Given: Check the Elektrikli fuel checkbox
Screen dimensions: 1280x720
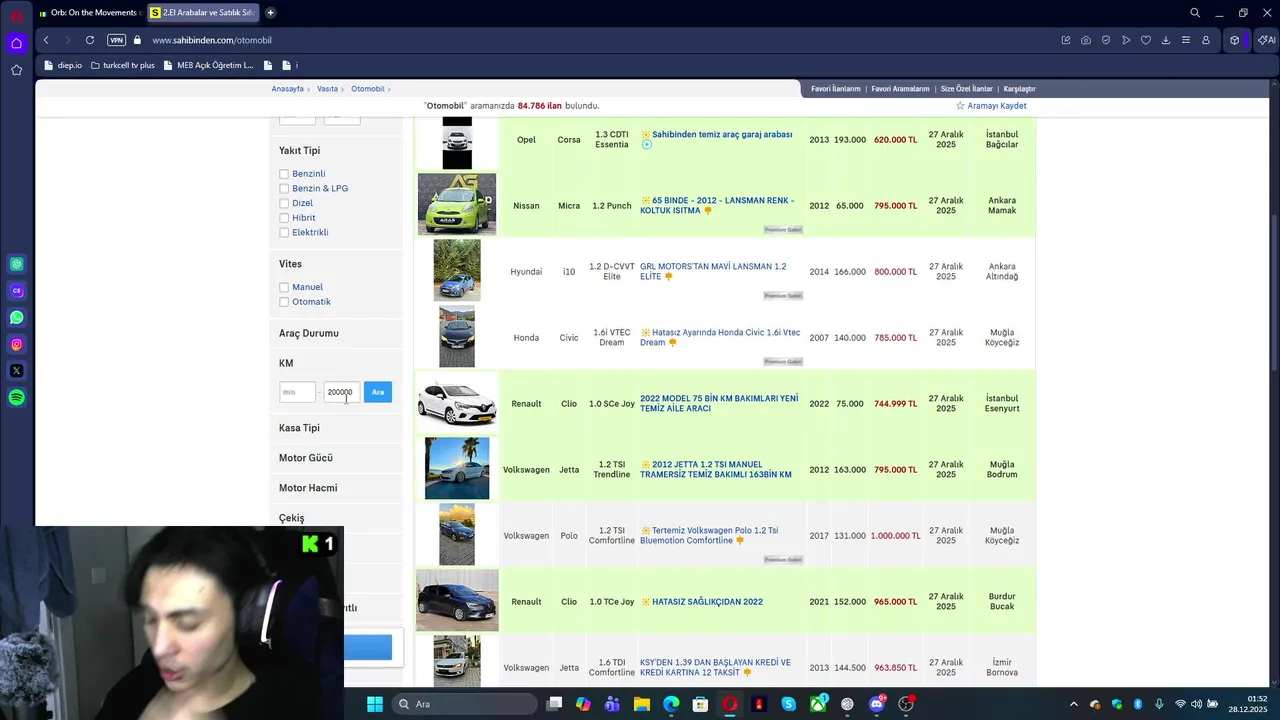Looking at the screenshot, I should click(x=284, y=232).
